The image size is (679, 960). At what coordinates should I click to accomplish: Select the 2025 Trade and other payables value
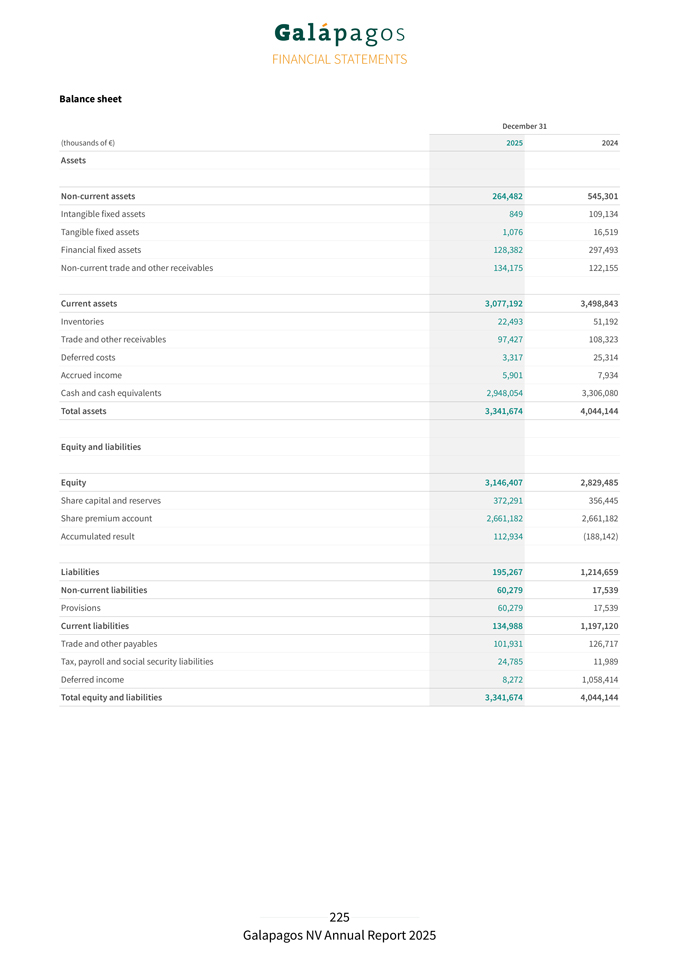(503, 643)
